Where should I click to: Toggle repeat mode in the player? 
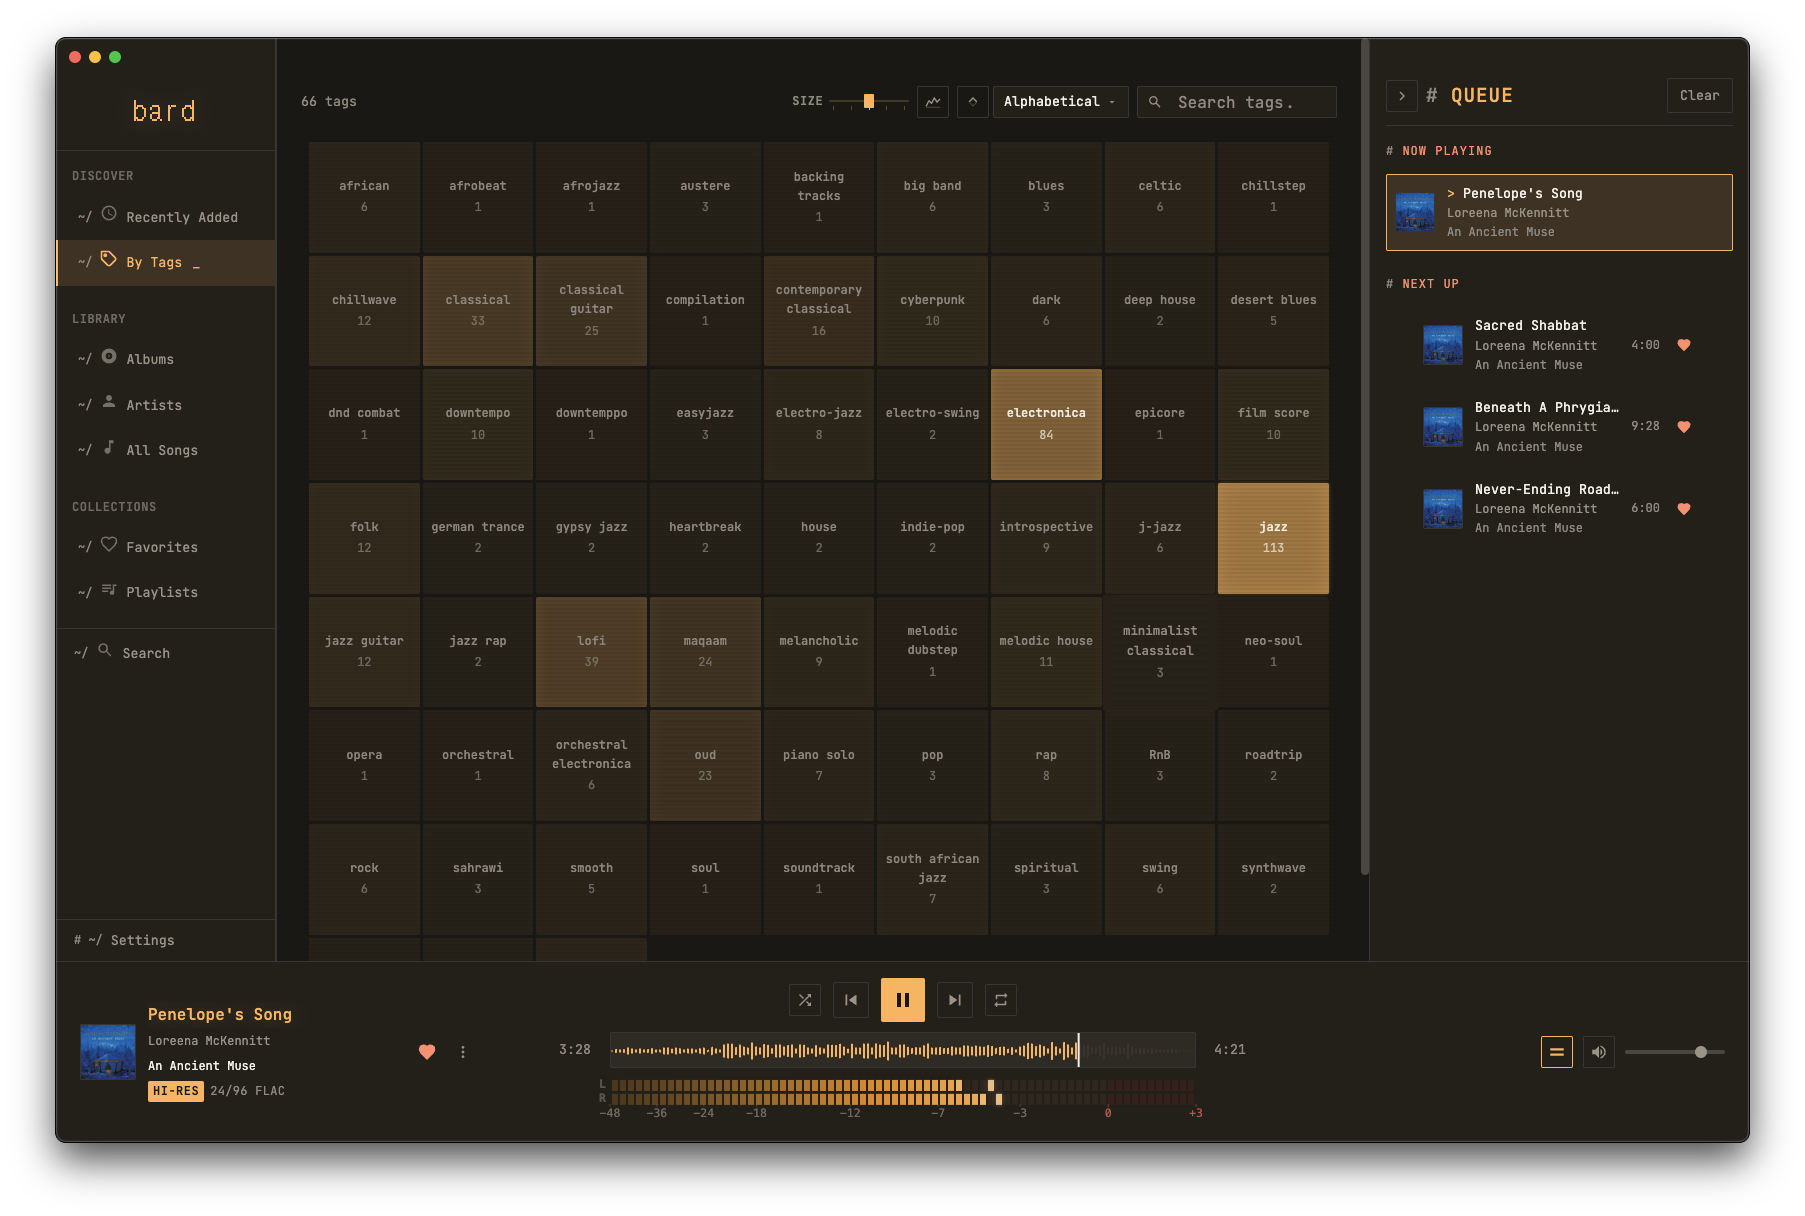tap(1000, 999)
